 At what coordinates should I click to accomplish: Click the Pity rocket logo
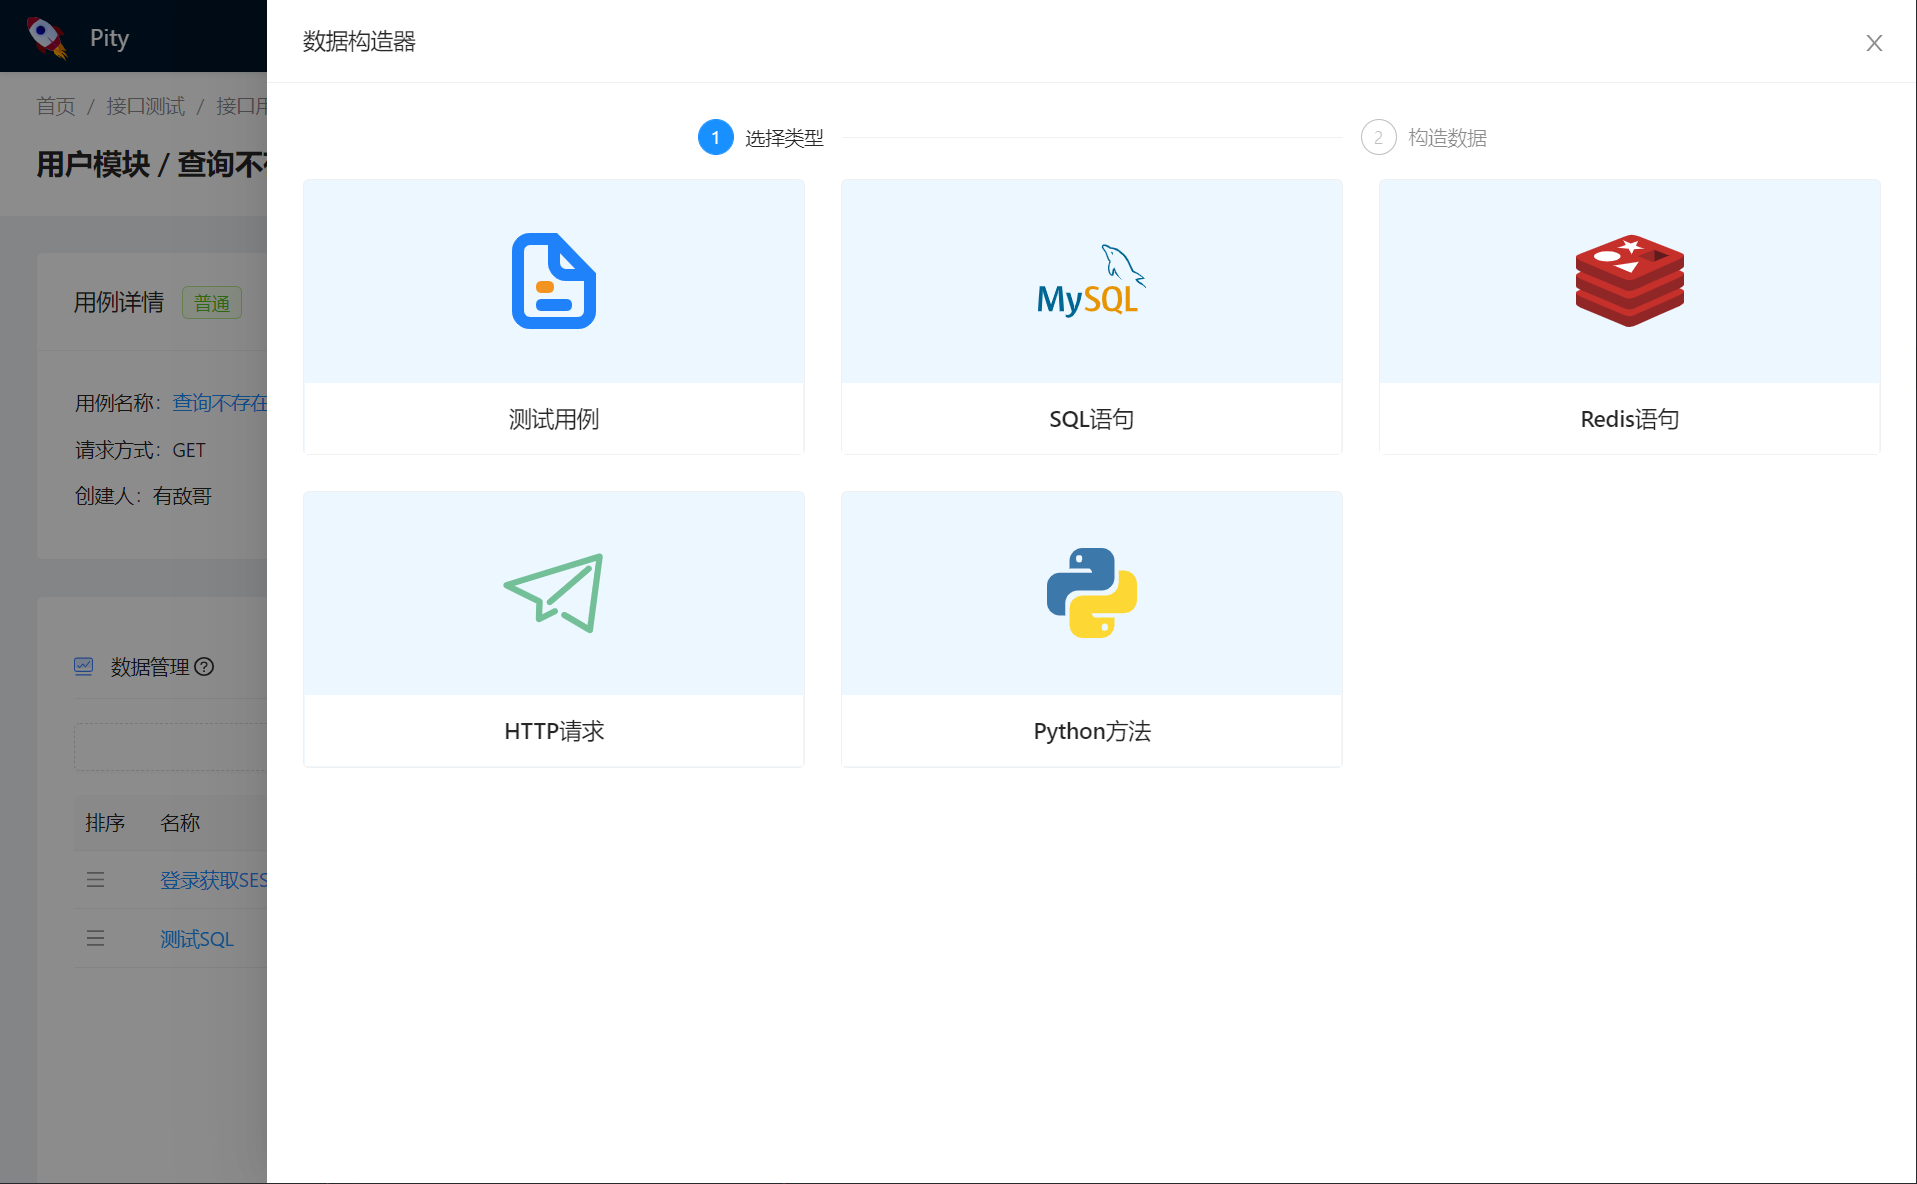[46, 37]
